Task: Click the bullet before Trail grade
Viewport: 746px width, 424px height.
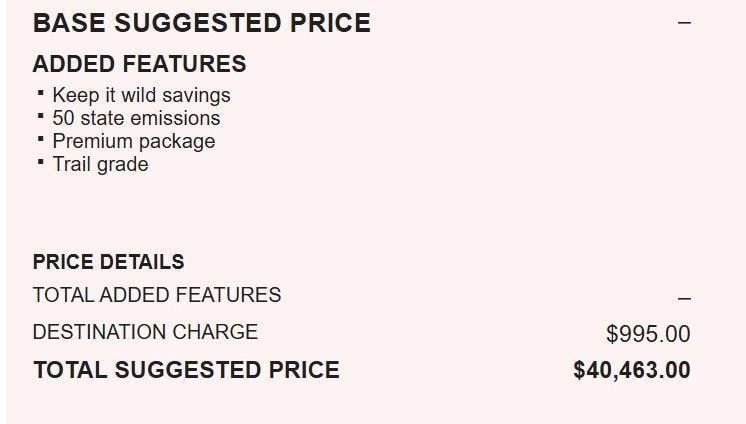Action: [41, 162]
